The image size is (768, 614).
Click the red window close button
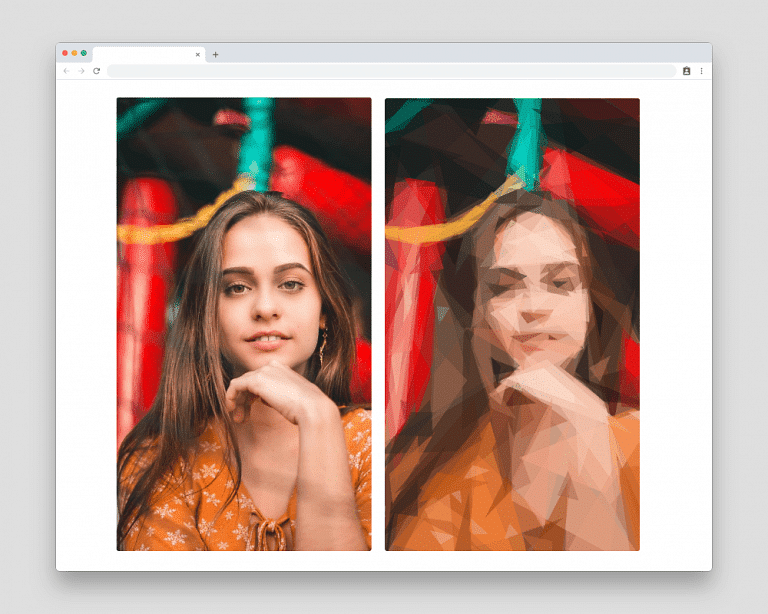(65, 53)
